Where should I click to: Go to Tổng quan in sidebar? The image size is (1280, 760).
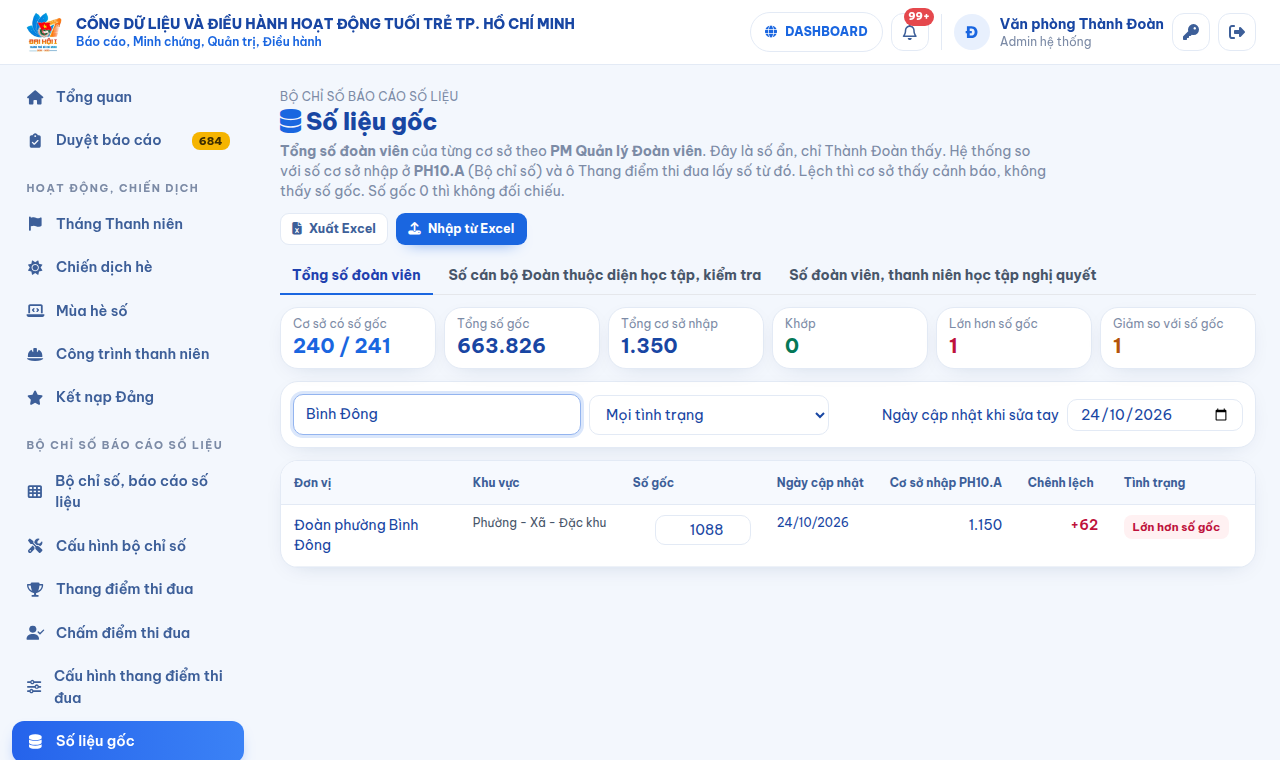[x=128, y=97]
